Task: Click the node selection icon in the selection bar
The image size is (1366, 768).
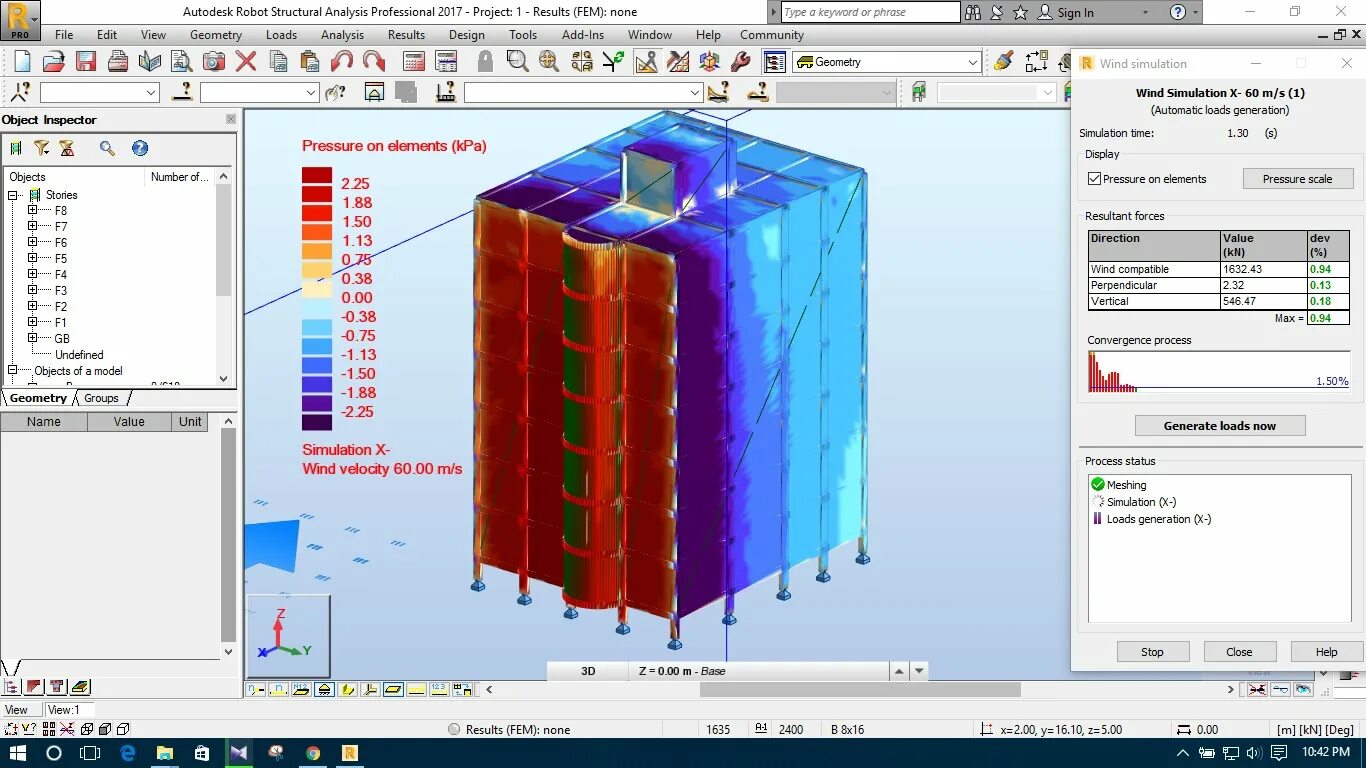Action: coord(20,92)
